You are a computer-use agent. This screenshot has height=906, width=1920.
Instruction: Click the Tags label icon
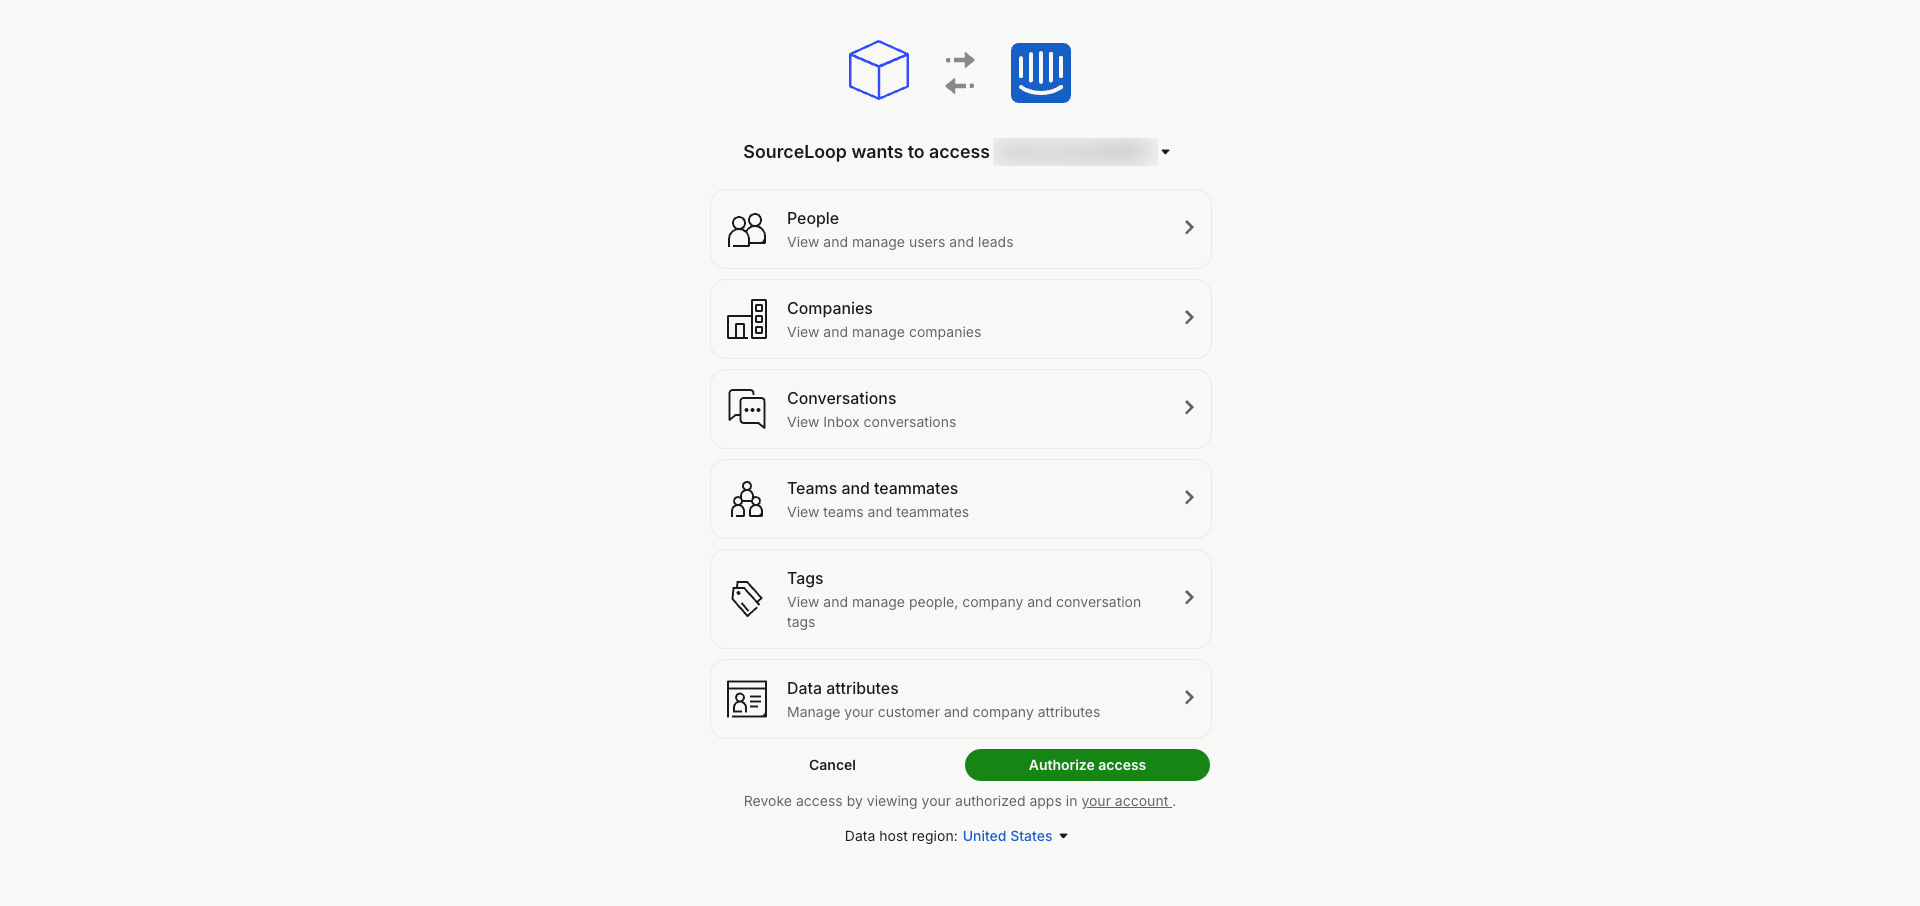pos(747,599)
